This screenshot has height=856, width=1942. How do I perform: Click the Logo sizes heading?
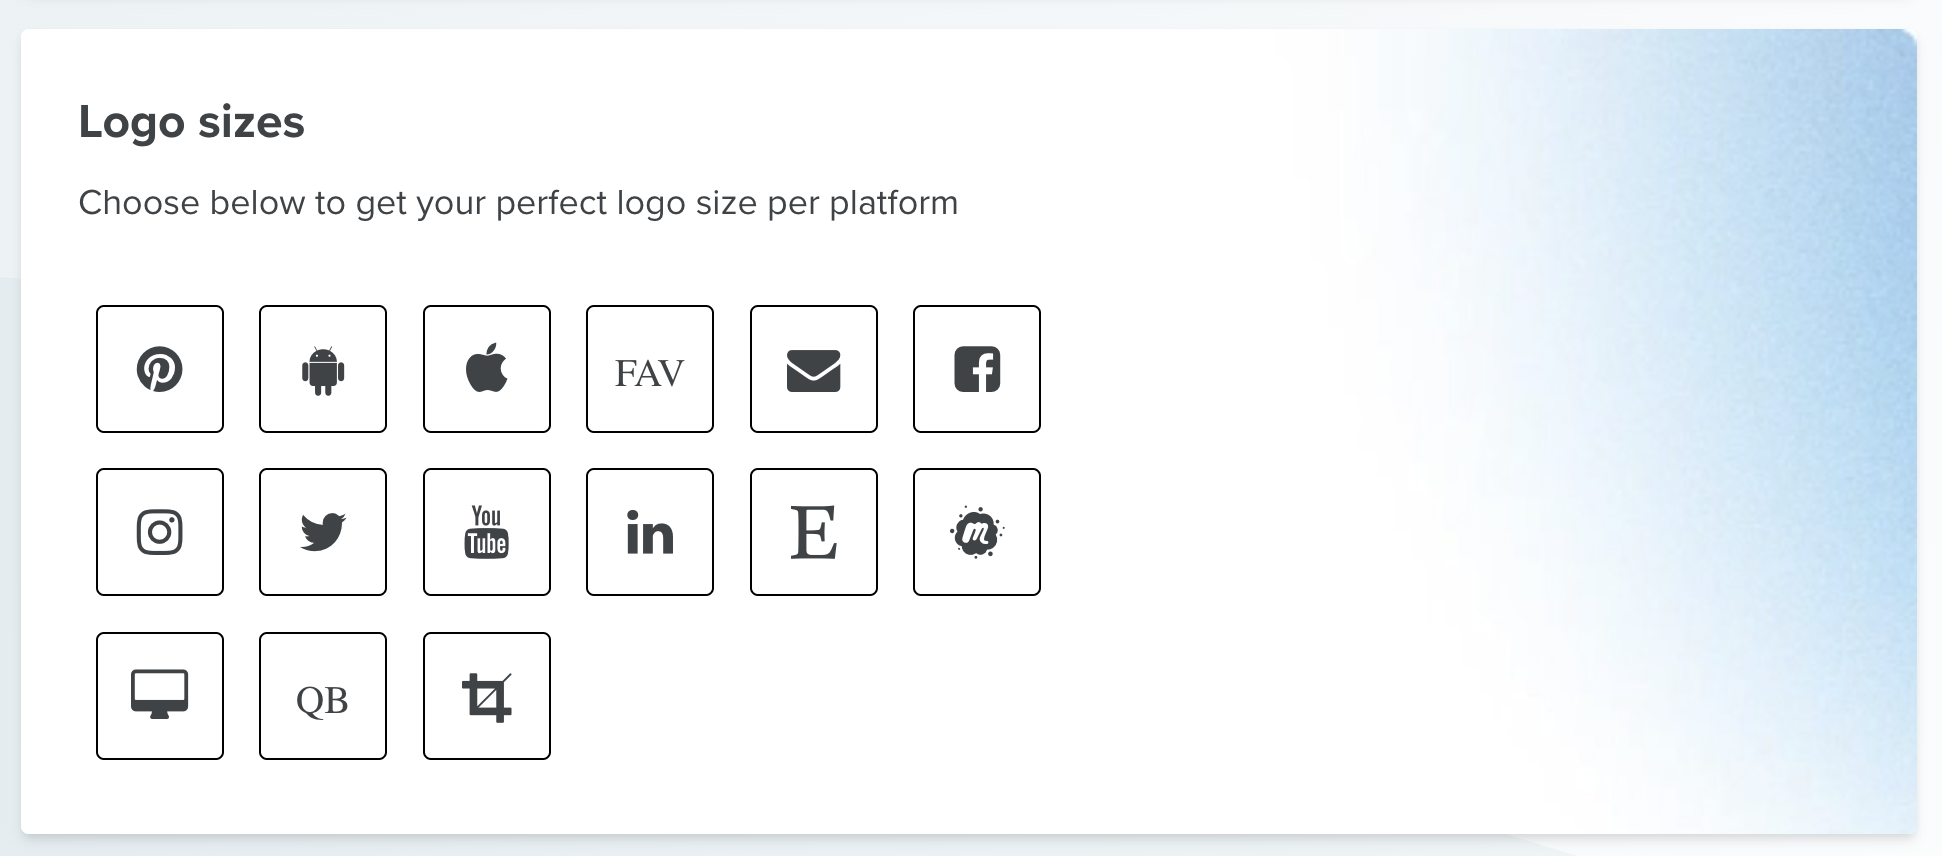[192, 123]
